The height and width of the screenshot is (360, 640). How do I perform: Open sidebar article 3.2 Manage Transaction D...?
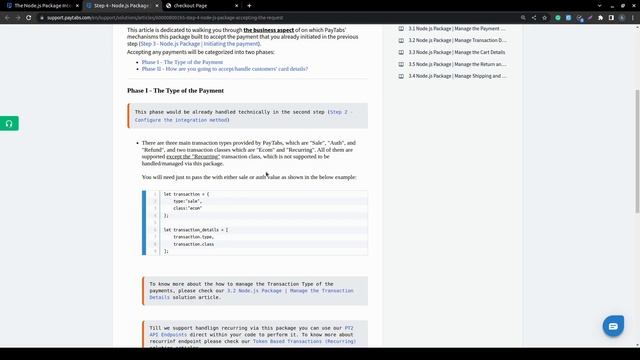(457, 40)
